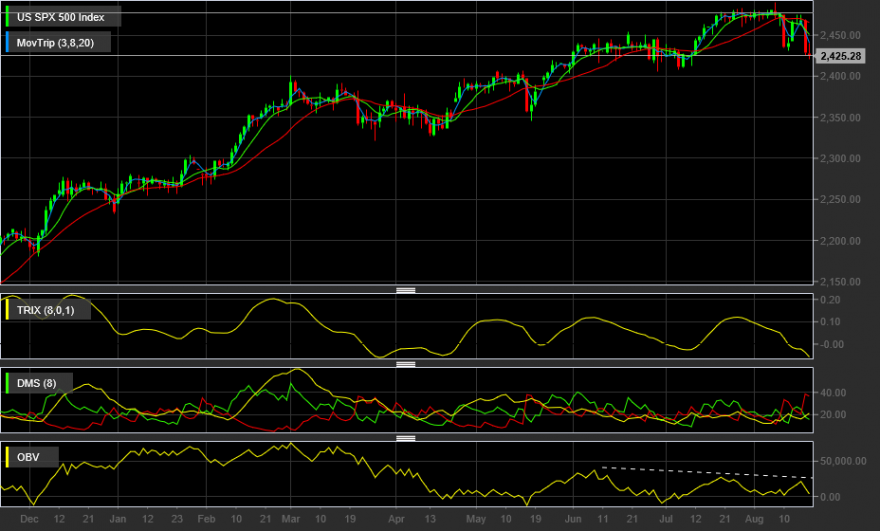Click the 2,425.28 current price tag
The height and width of the screenshot is (531, 880).
(840, 56)
